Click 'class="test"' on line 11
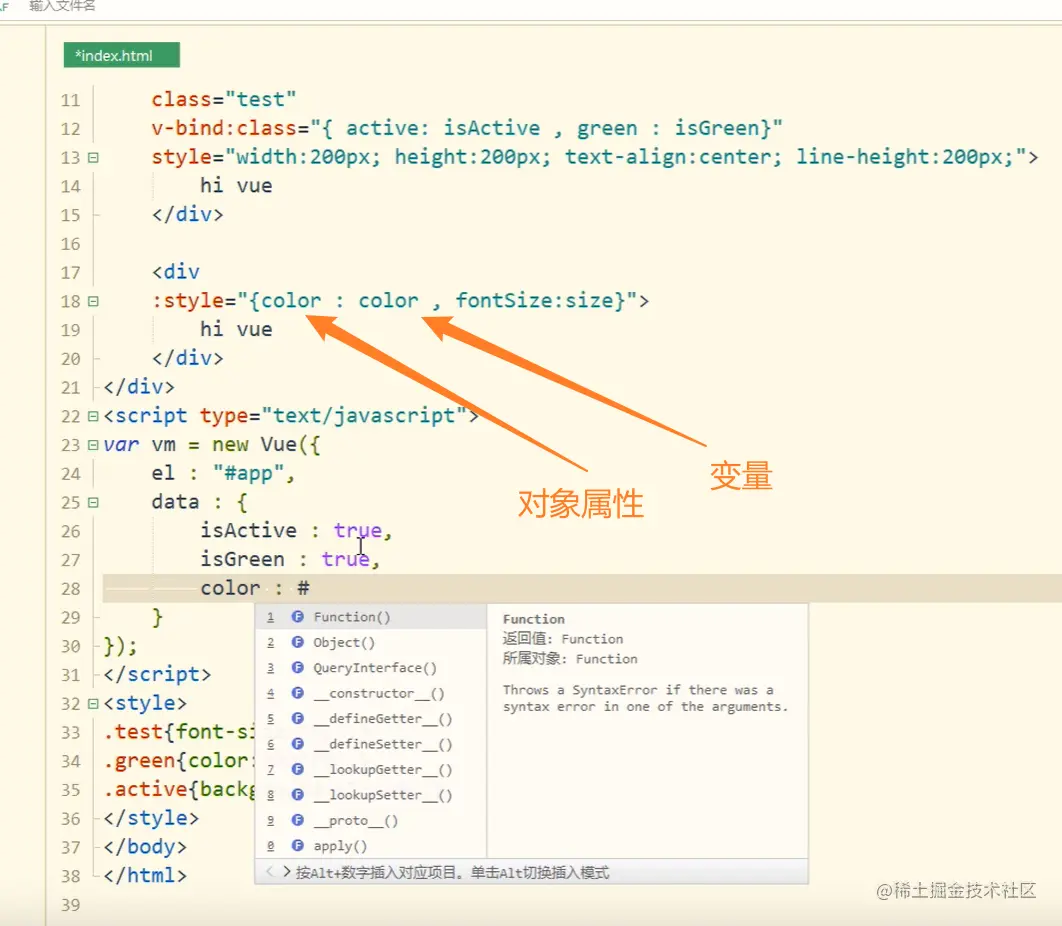 (x=224, y=100)
